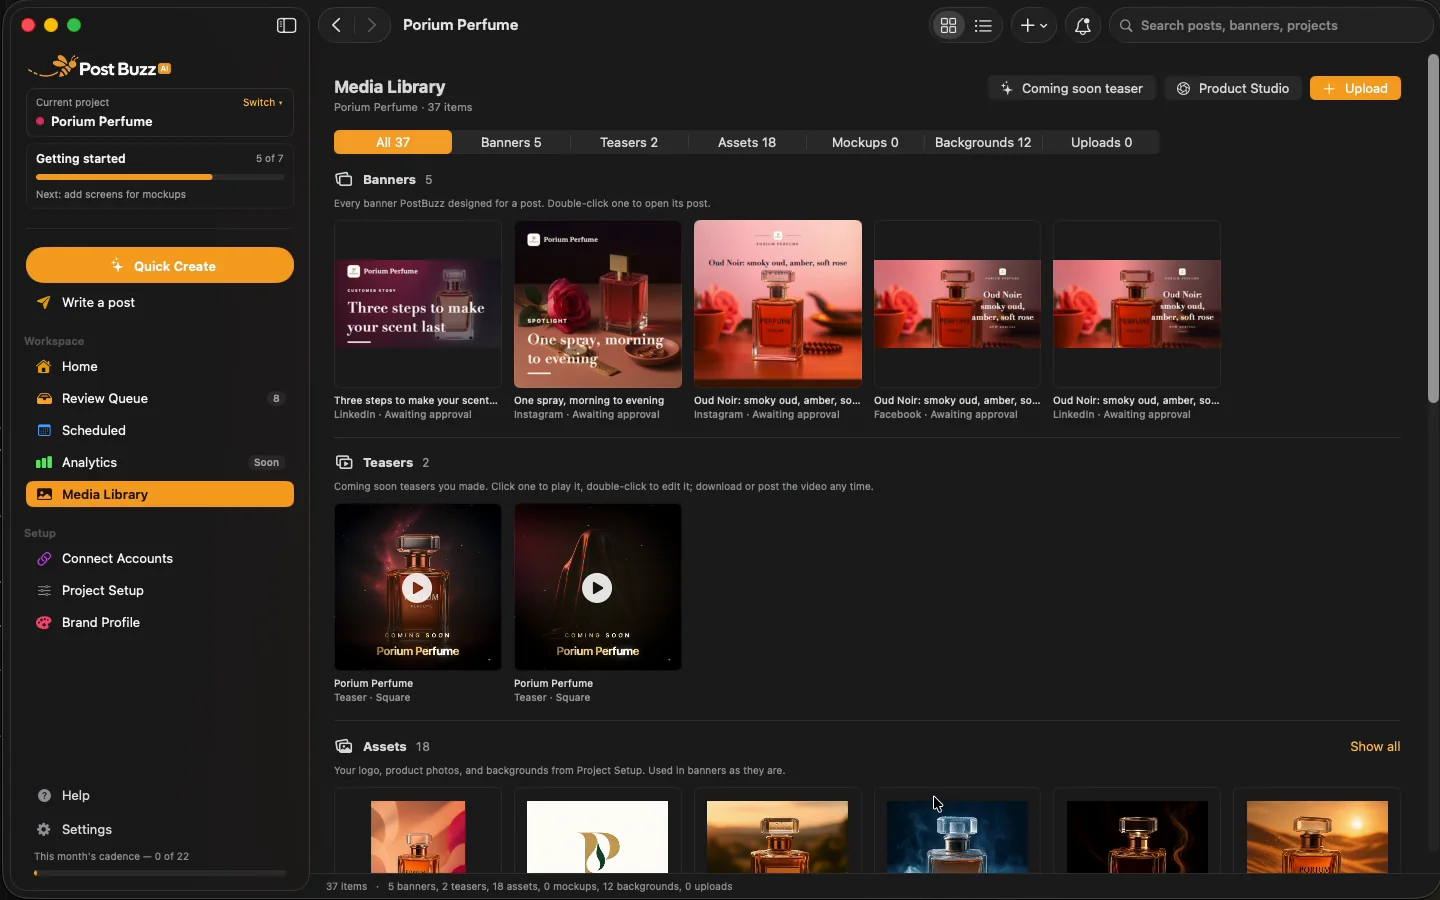Select the Banners 5 tab
The height and width of the screenshot is (900, 1440).
tap(511, 143)
